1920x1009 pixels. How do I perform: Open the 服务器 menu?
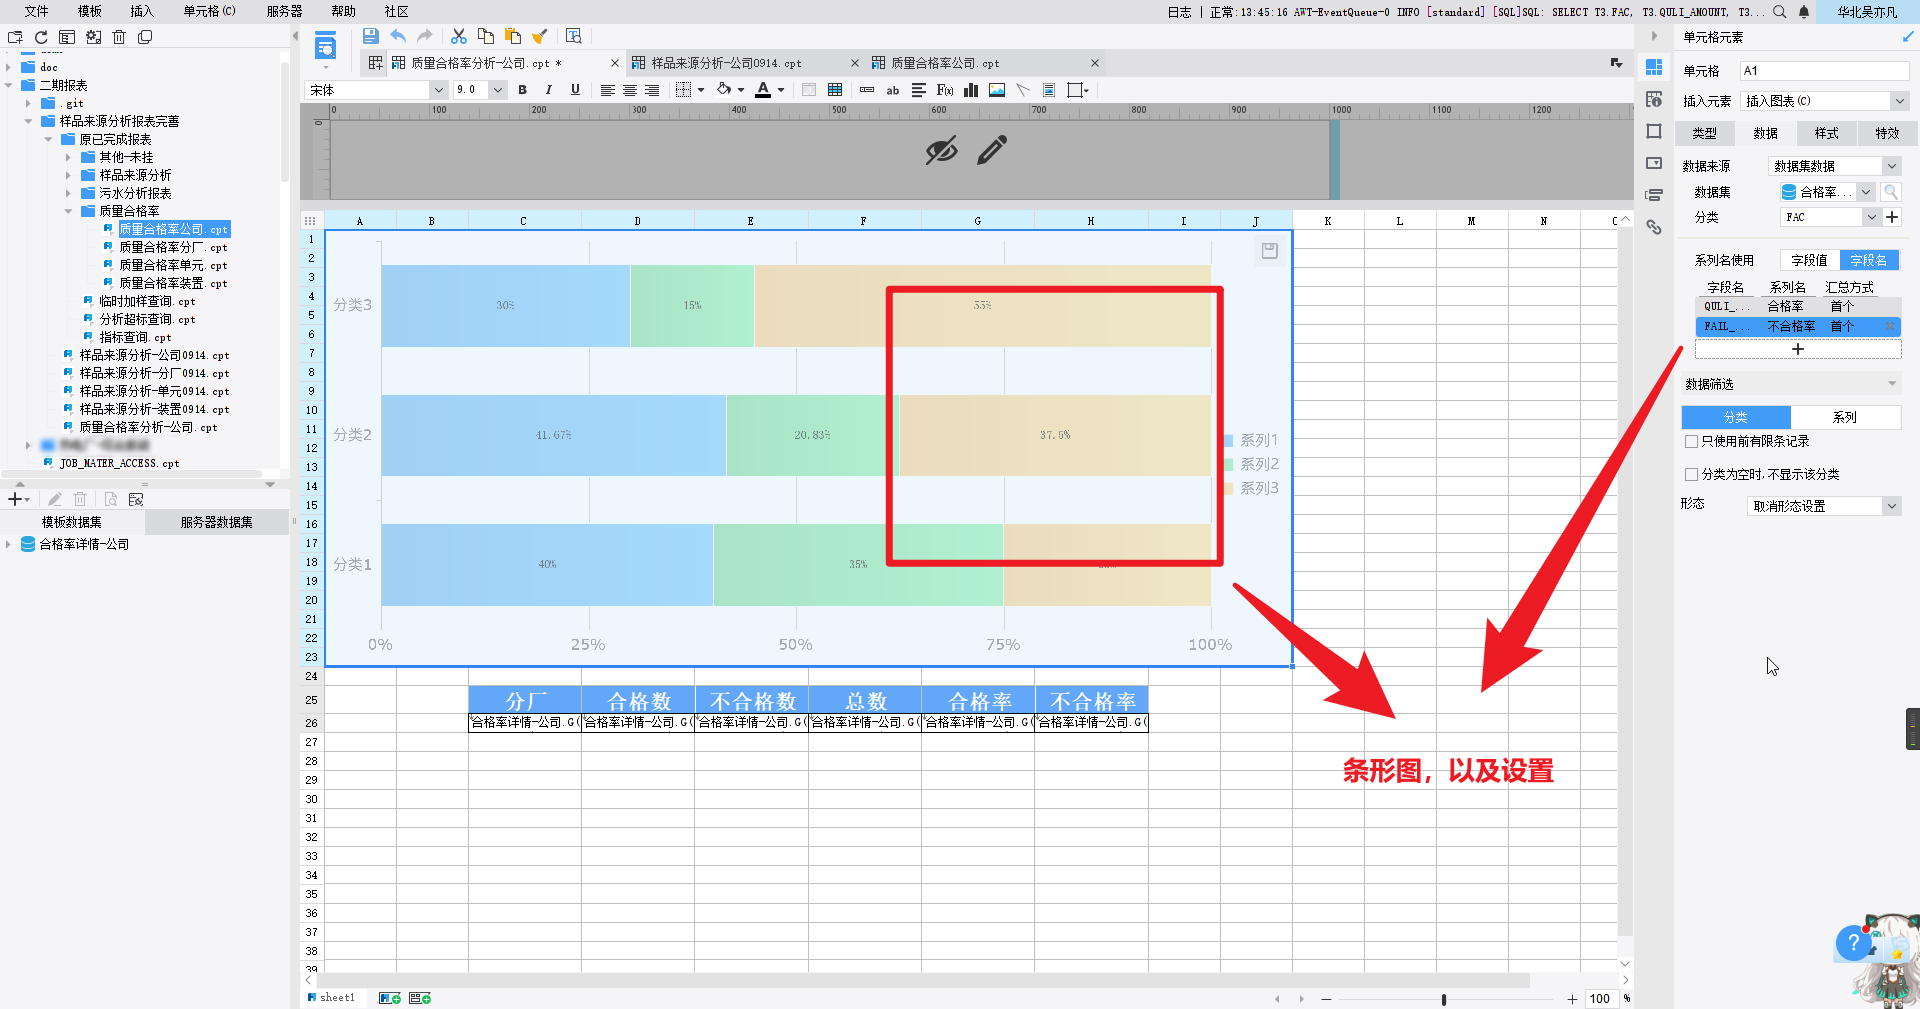click(284, 11)
